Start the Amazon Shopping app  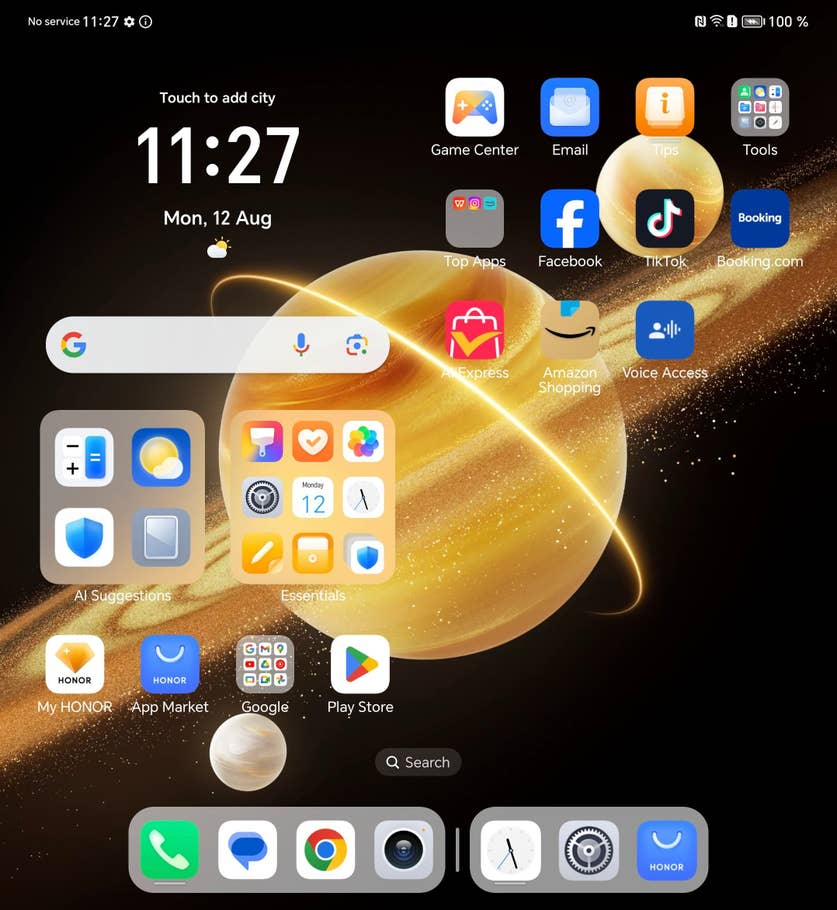pos(569,330)
